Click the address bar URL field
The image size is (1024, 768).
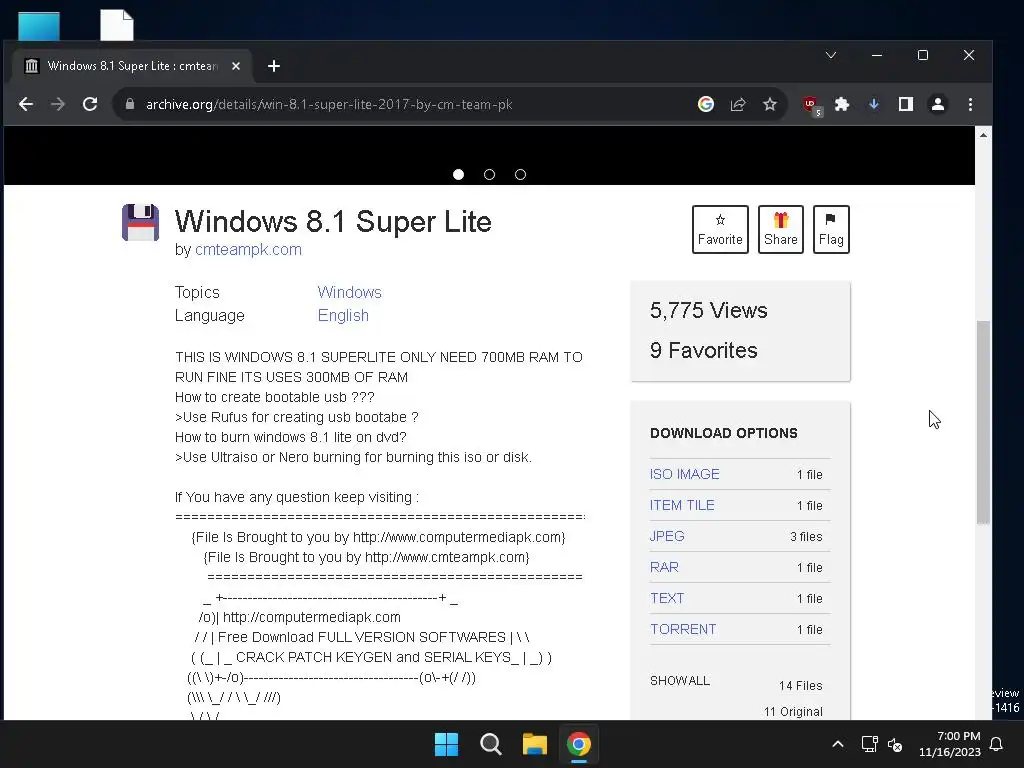[x=405, y=104]
